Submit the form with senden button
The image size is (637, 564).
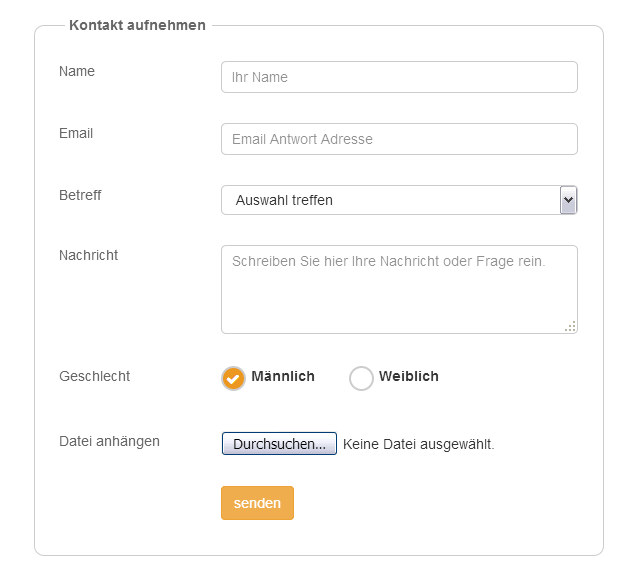tap(257, 503)
